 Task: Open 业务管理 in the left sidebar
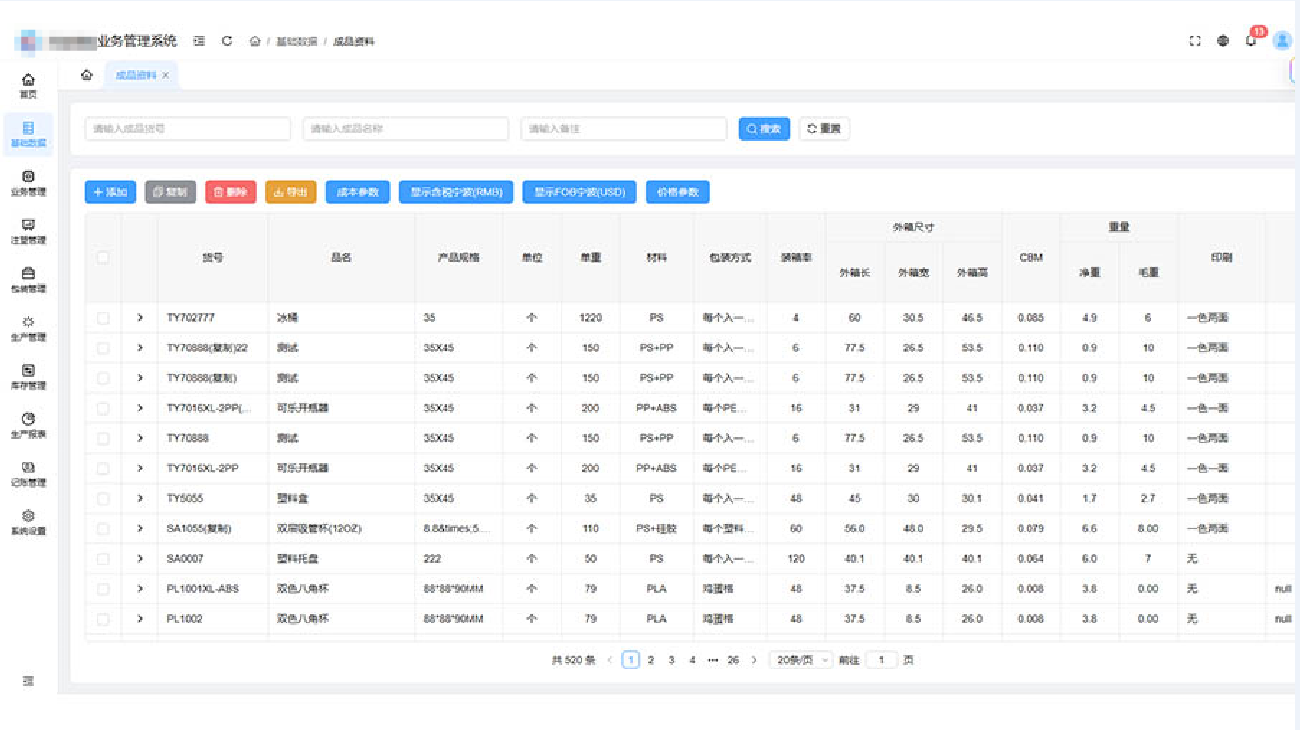pos(28,183)
